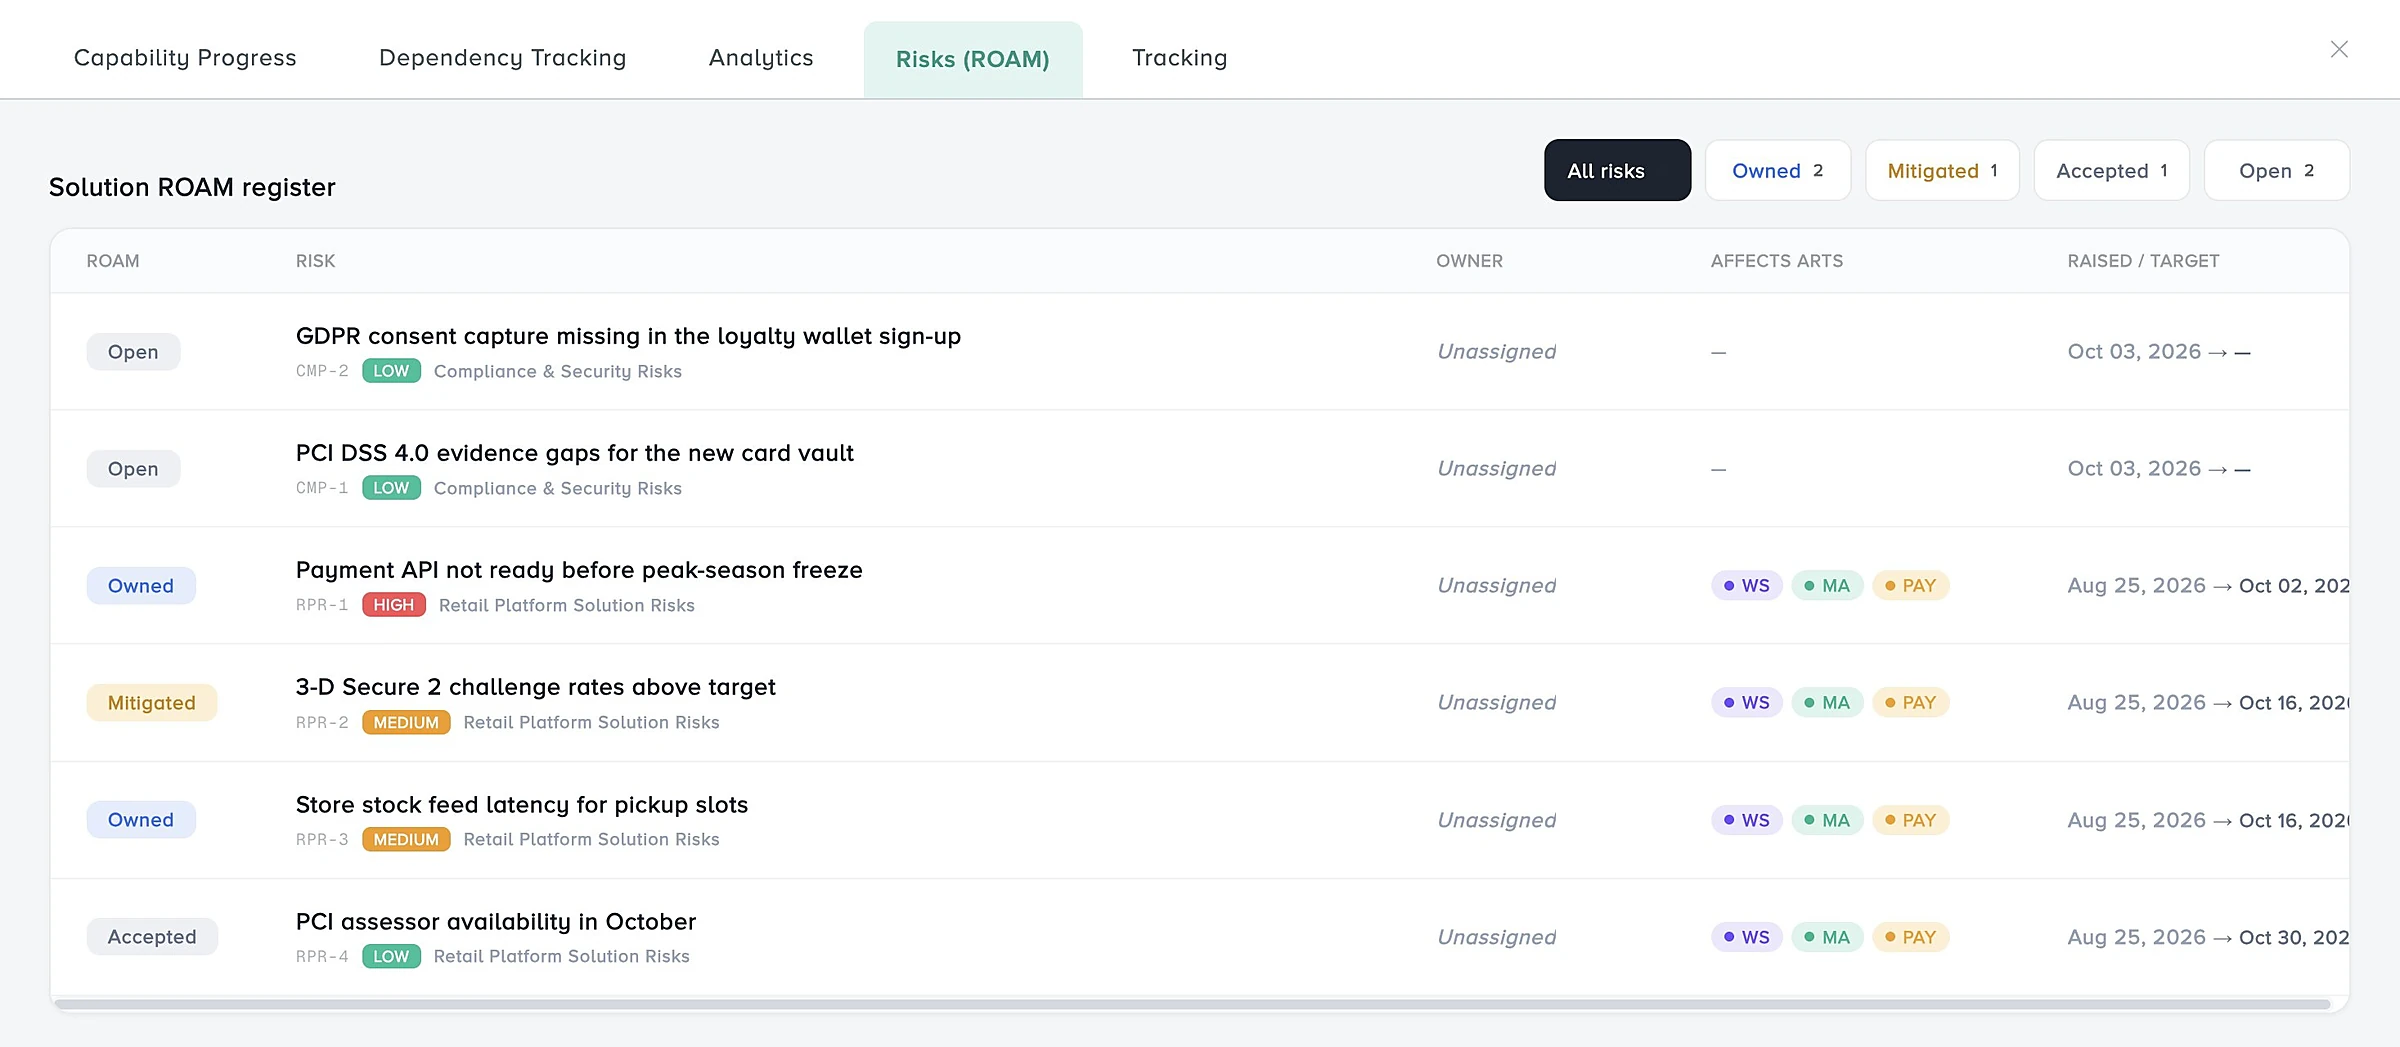This screenshot has height=1047, width=2400.
Task: Click the CMP-1 risk ID
Action: [x=322, y=488]
